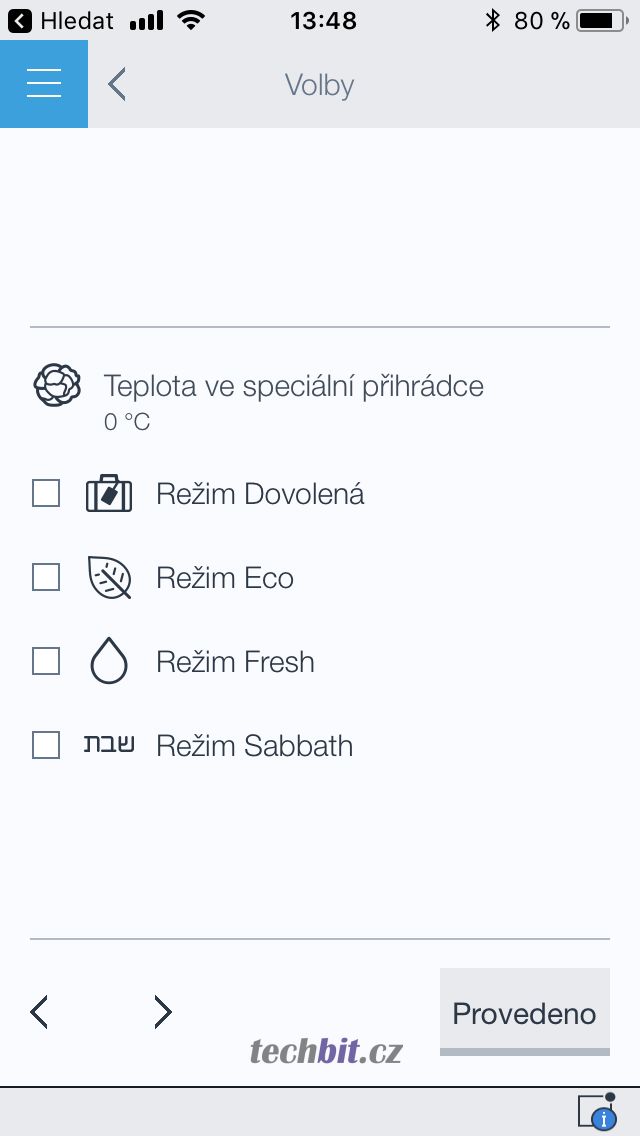Tap the Sabbath mode Hebrew icon
This screenshot has height=1136, width=640.
109,746
